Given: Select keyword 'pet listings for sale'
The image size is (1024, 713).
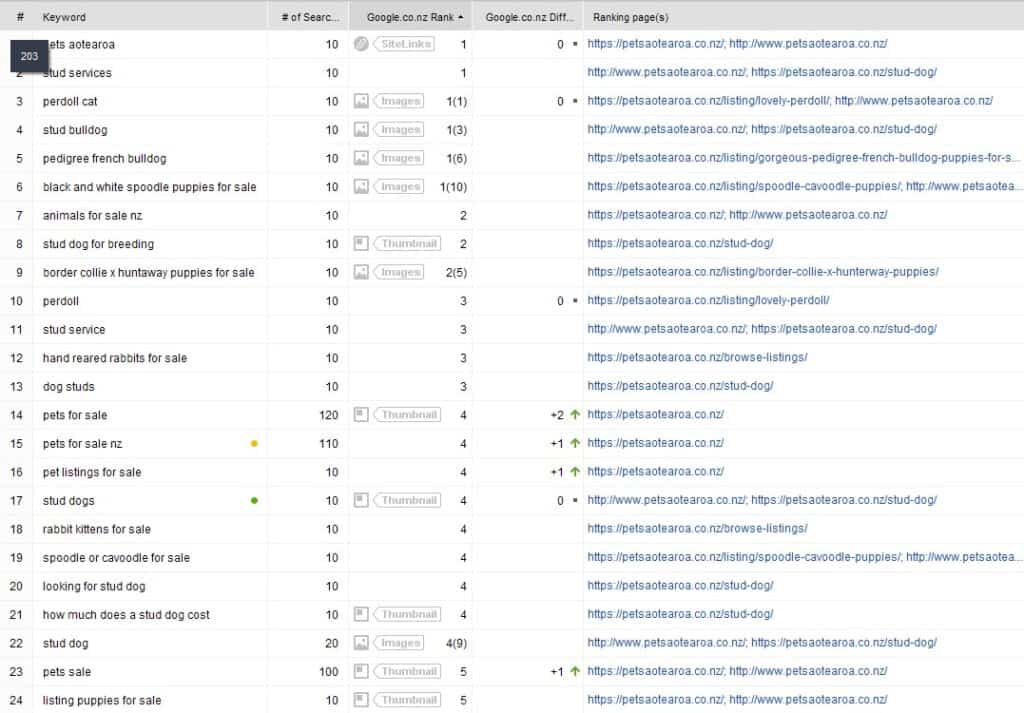Looking at the screenshot, I should 92,472.
